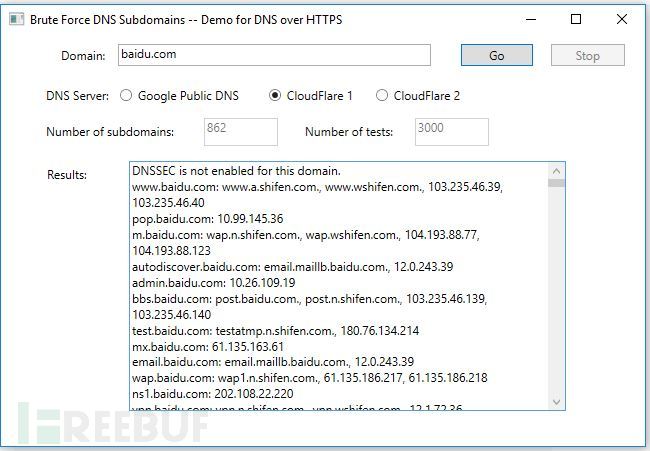
Task: Focus the Domain field containing baidu.com
Action: [273, 55]
